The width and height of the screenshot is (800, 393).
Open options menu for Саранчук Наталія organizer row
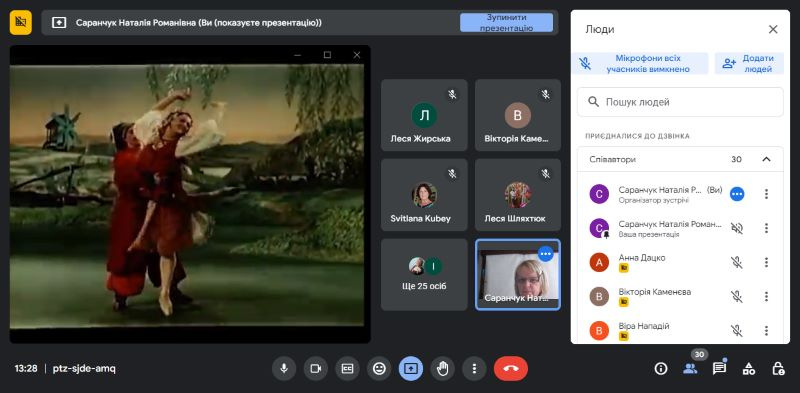pos(766,194)
